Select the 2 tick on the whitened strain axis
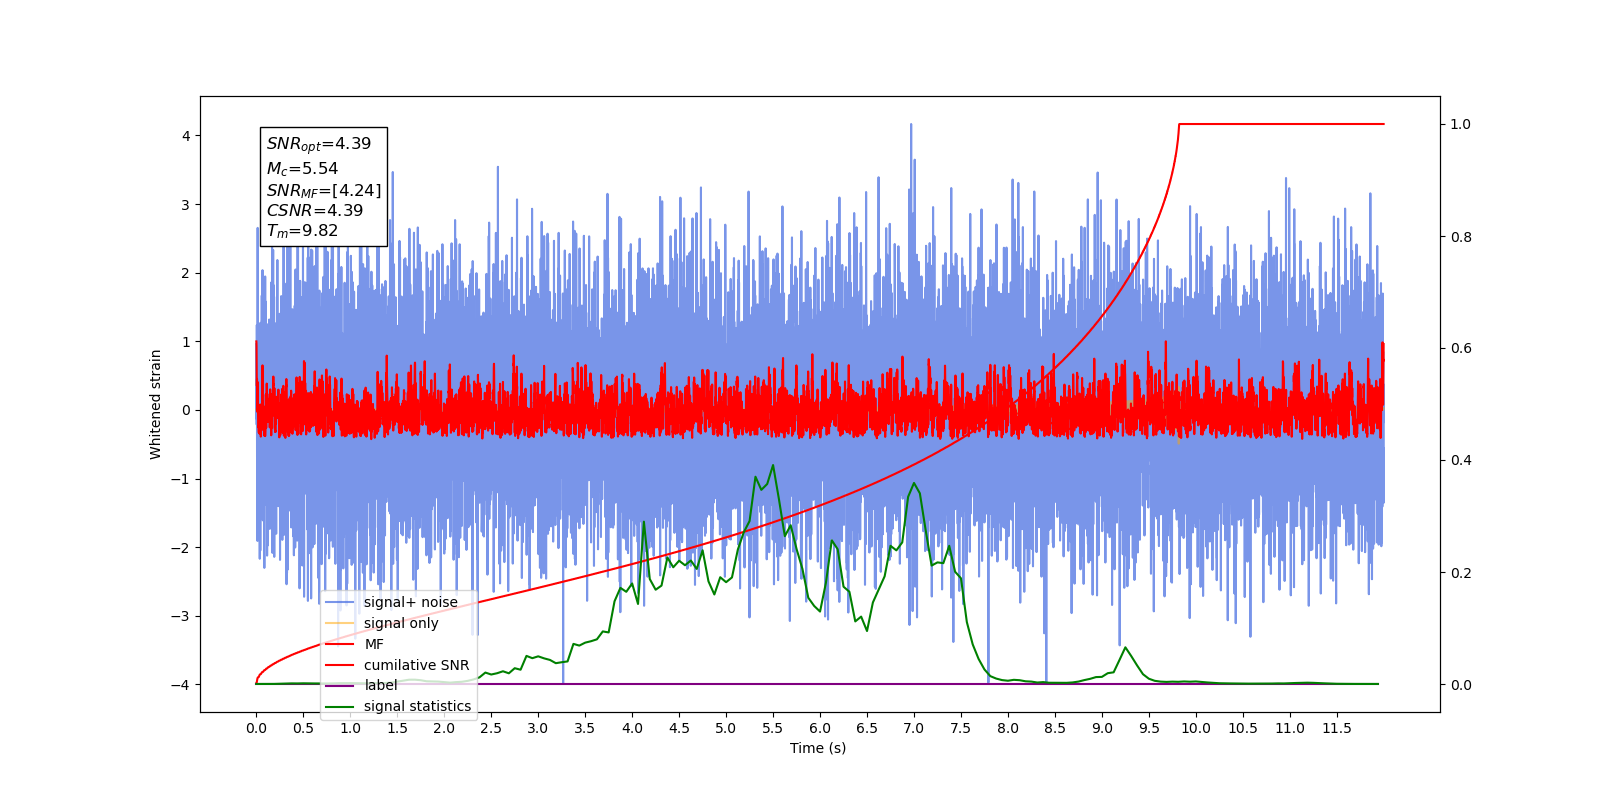Viewport: 1600px width, 800px height. pyautogui.click(x=186, y=273)
